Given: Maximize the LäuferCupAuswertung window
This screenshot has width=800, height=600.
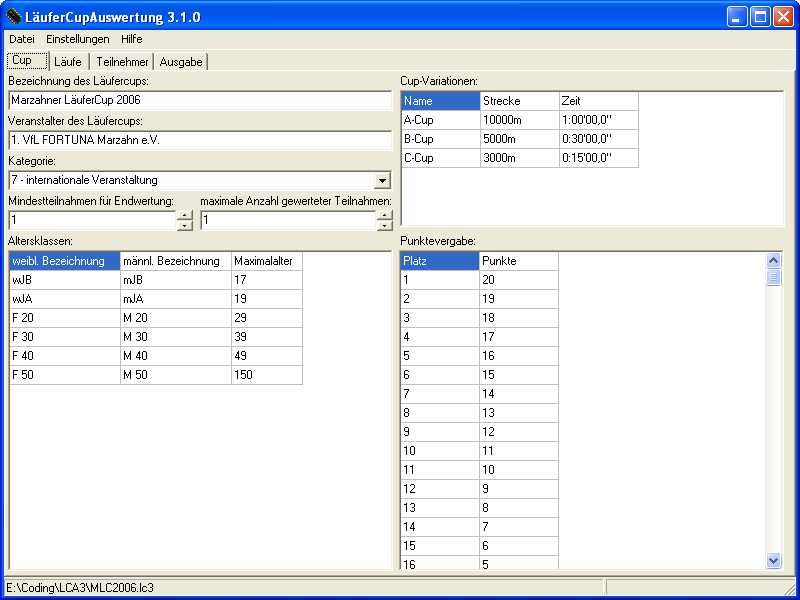Looking at the screenshot, I should click(x=760, y=17).
